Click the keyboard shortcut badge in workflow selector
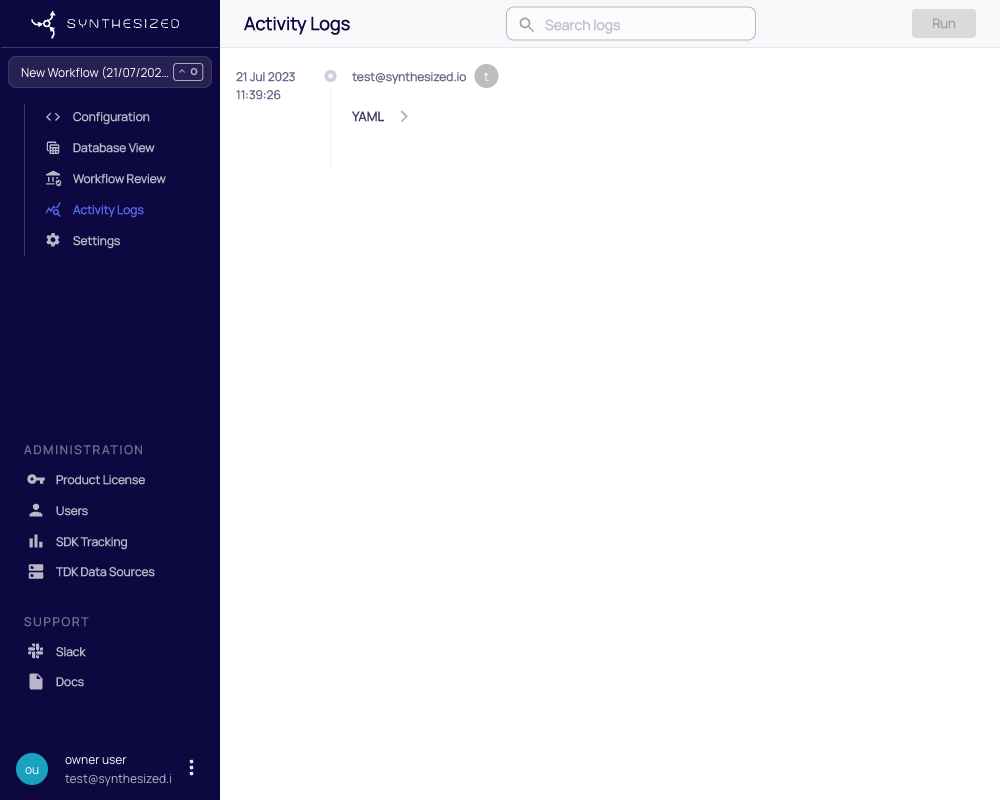1000x800 pixels. [x=188, y=72]
